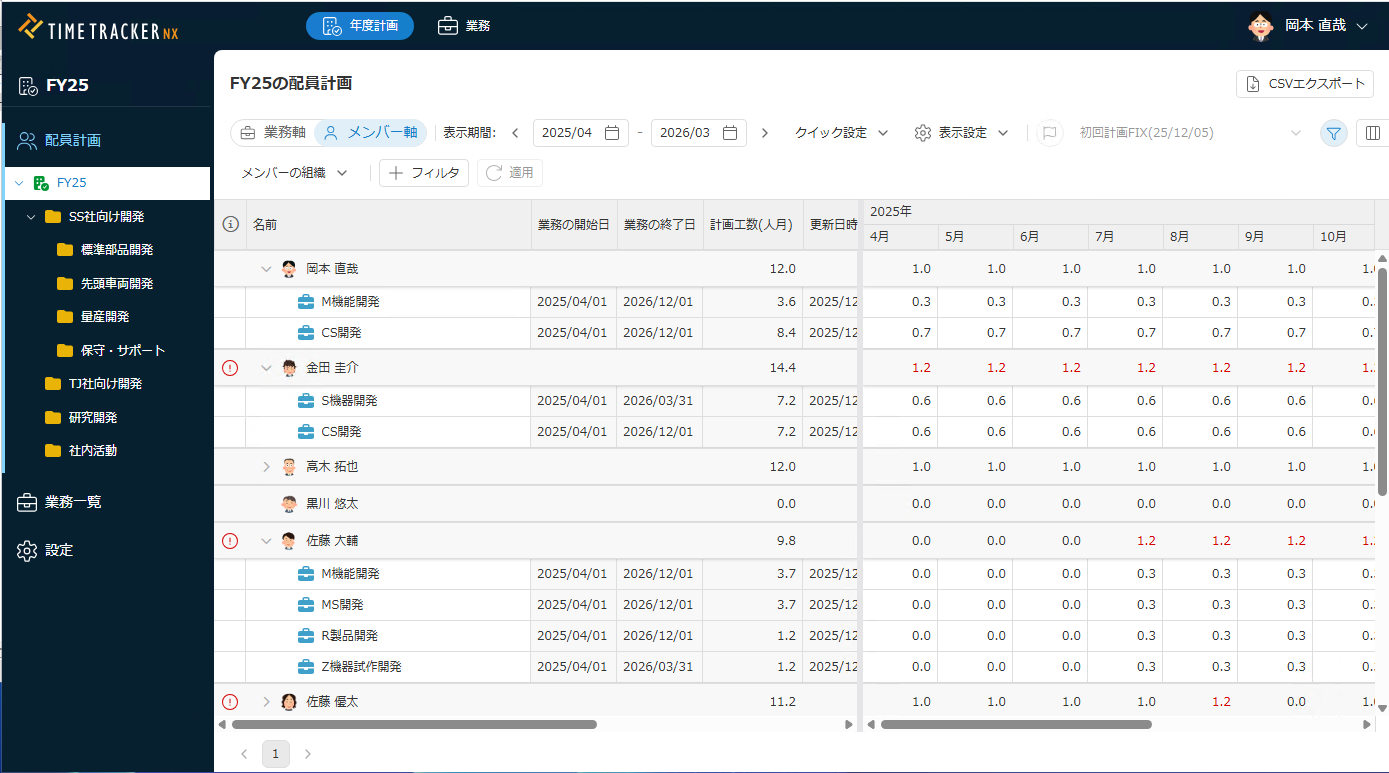Switch to 業務軸 view

pyautogui.click(x=273, y=133)
